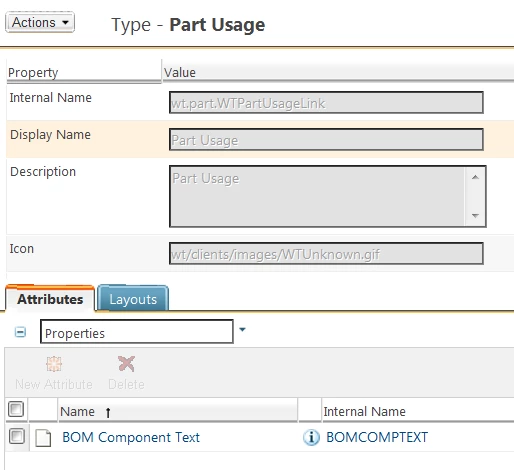Click the Description scrollbar up arrow
Viewport: 514px width, 470px height.
[475, 177]
